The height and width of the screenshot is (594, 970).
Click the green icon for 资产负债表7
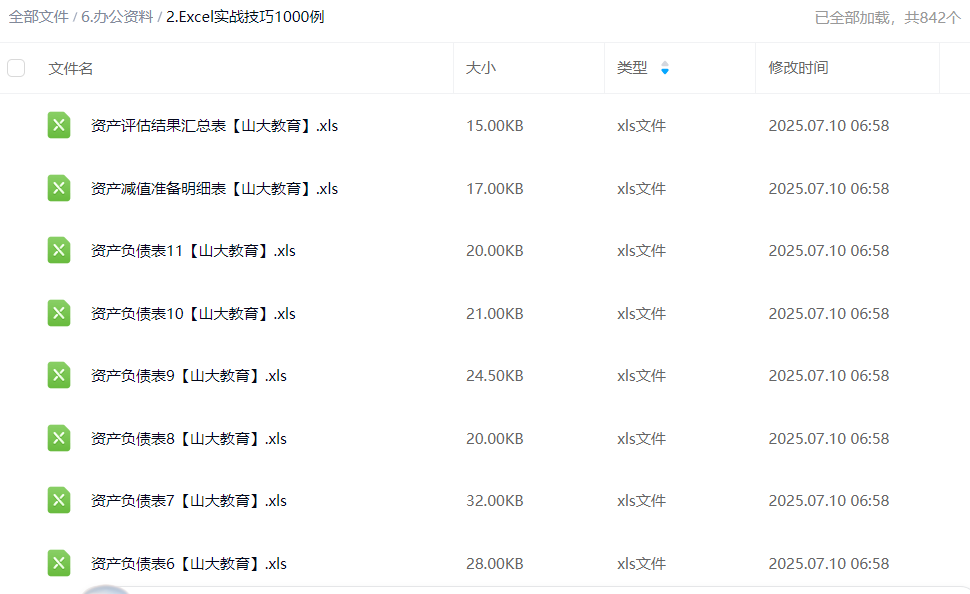pos(59,501)
